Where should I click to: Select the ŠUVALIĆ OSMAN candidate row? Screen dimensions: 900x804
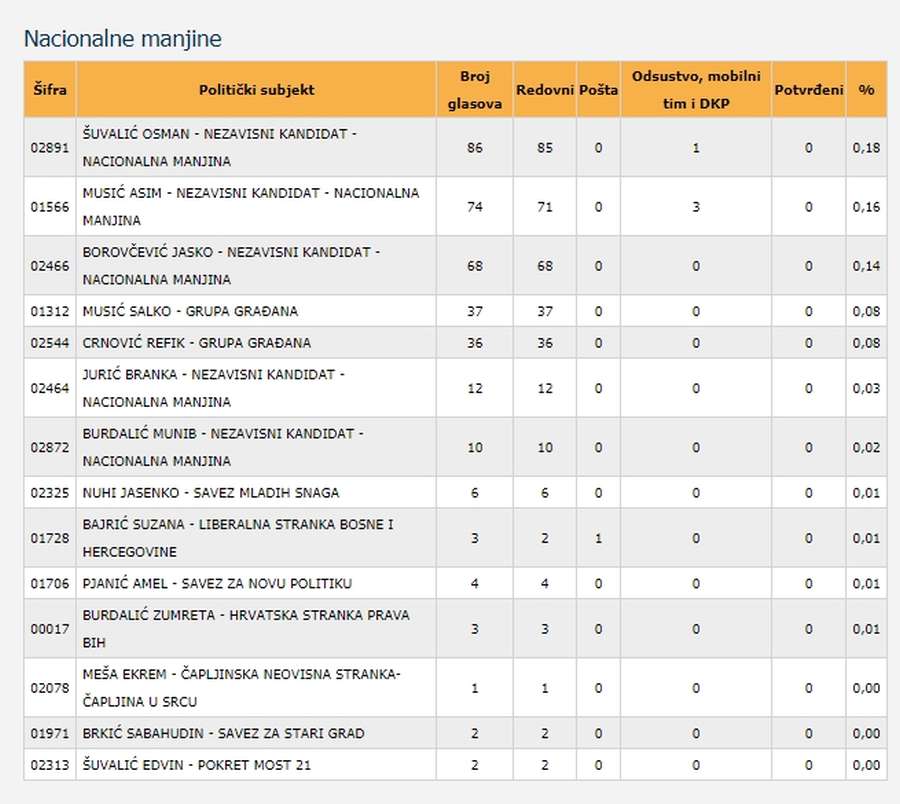220,147
